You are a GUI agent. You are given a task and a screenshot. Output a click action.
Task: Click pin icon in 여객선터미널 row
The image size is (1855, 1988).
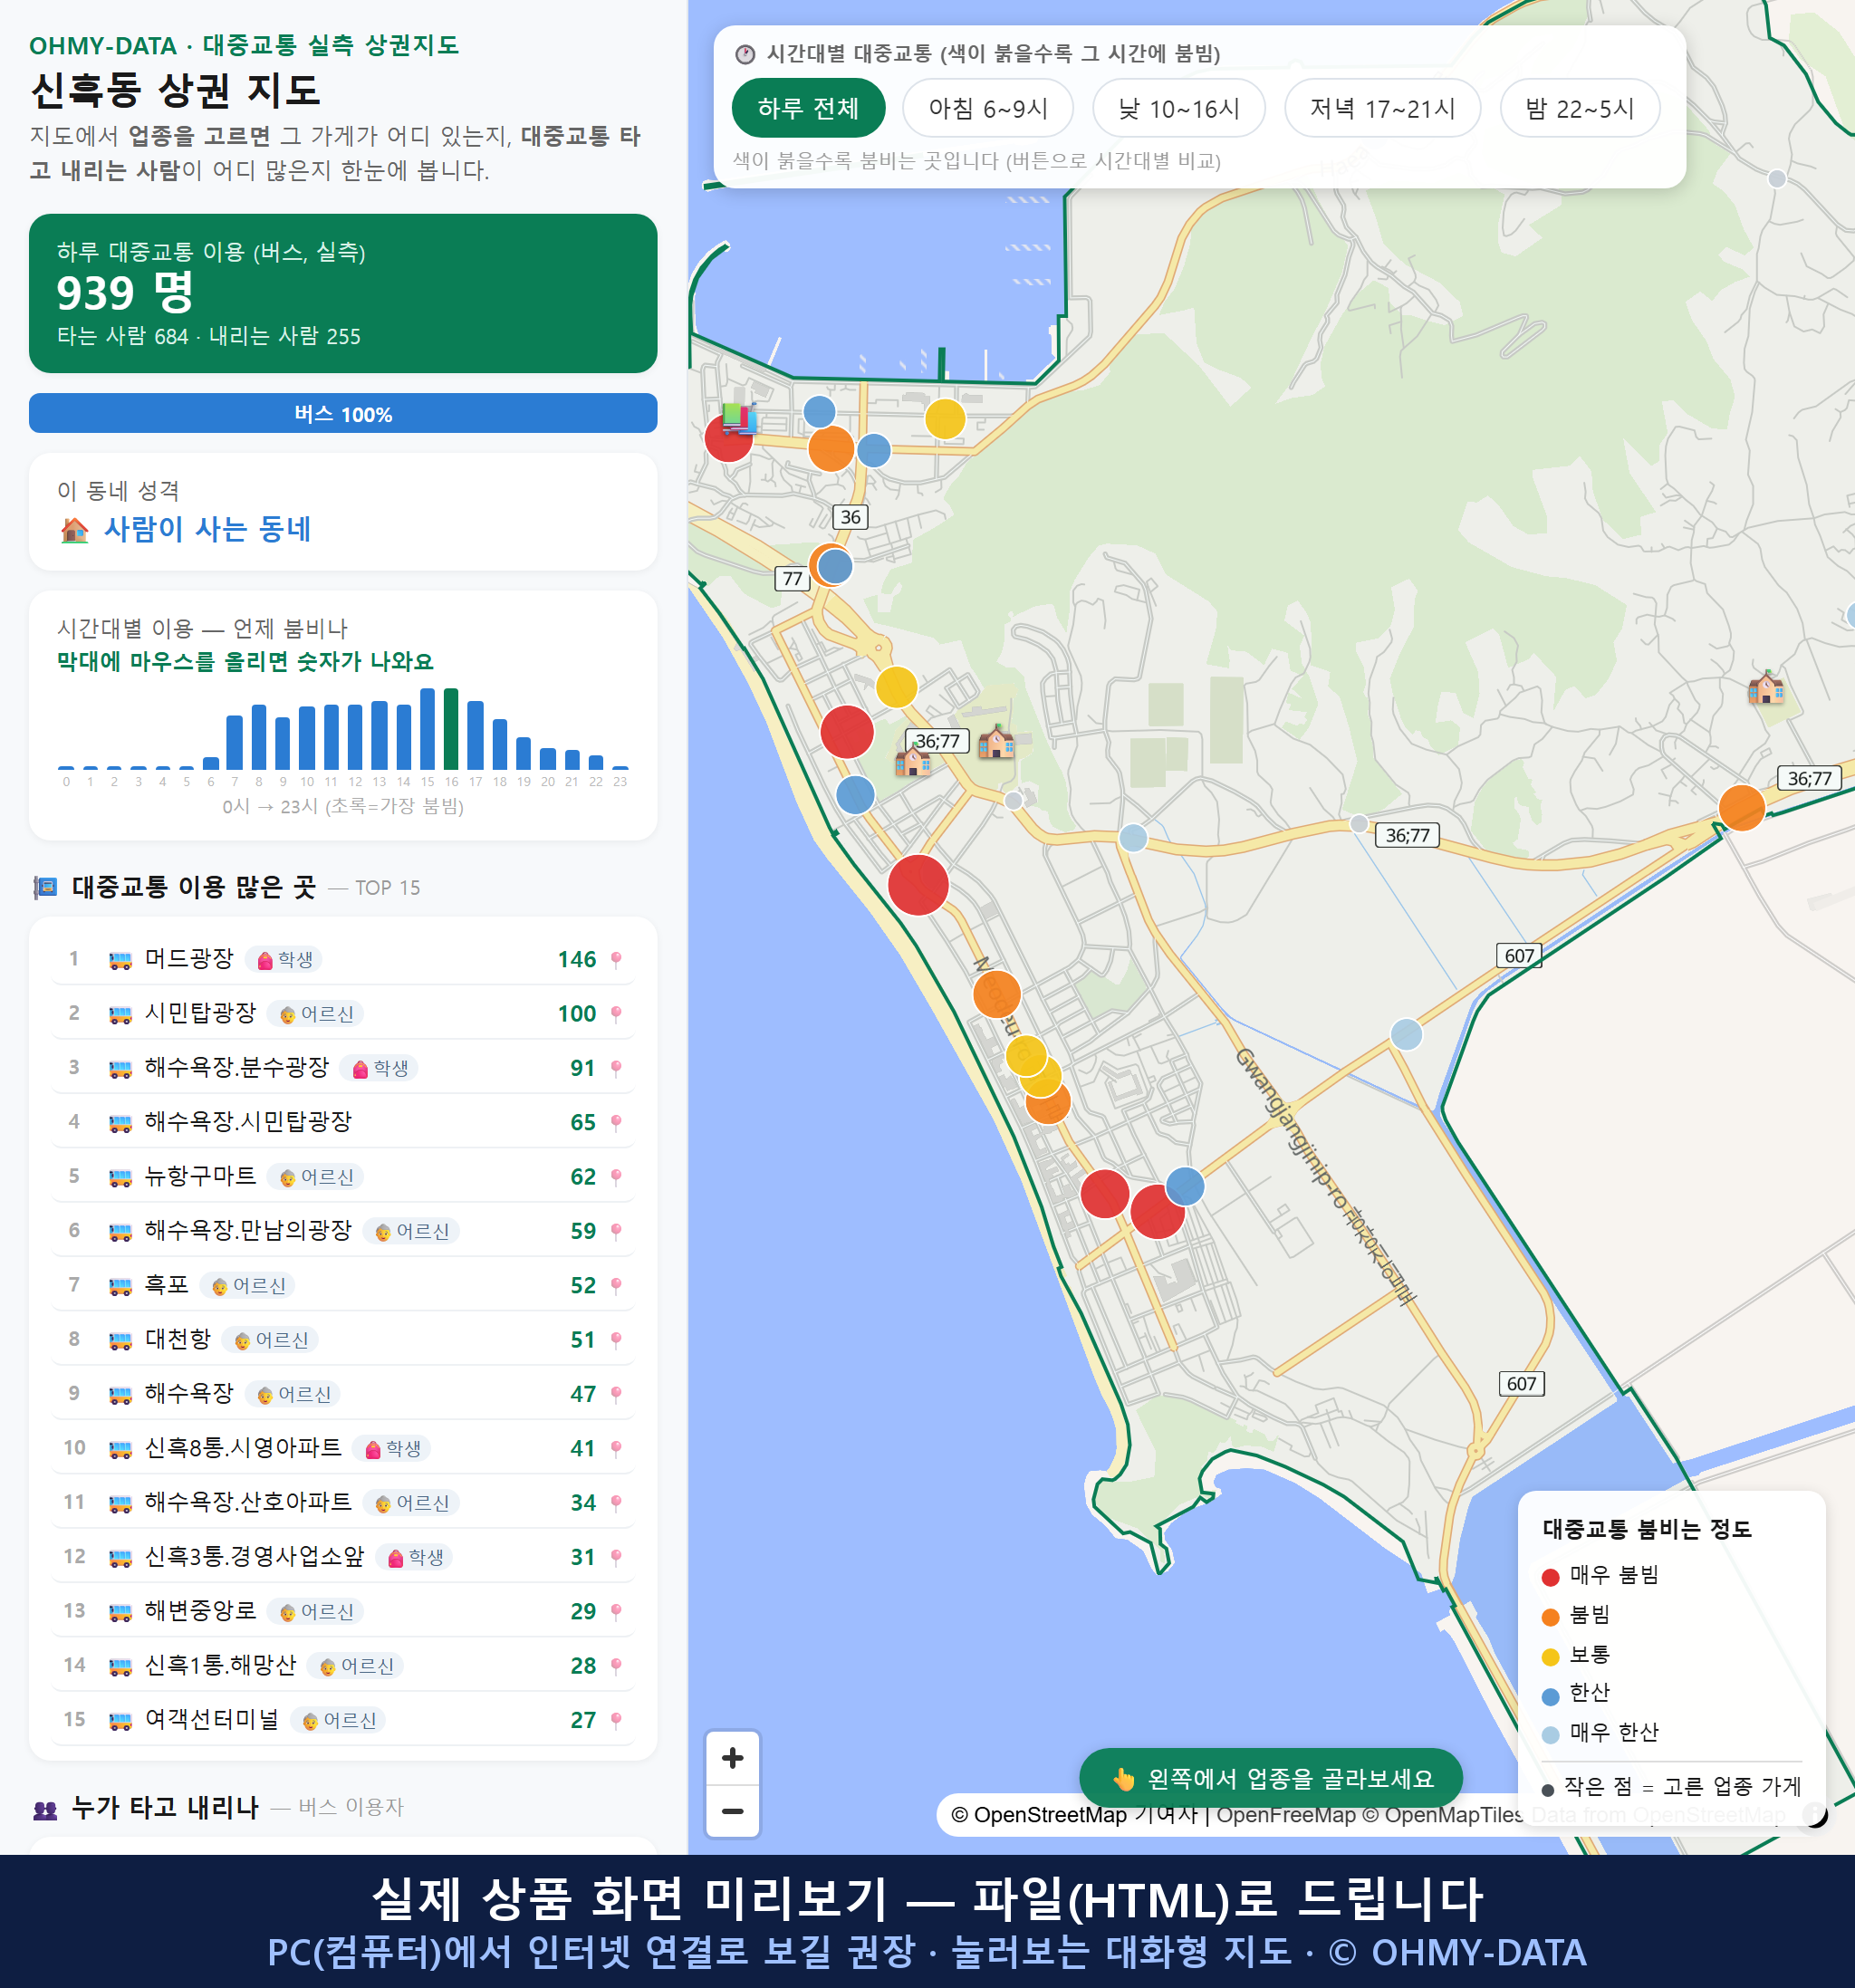point(616,1720)
